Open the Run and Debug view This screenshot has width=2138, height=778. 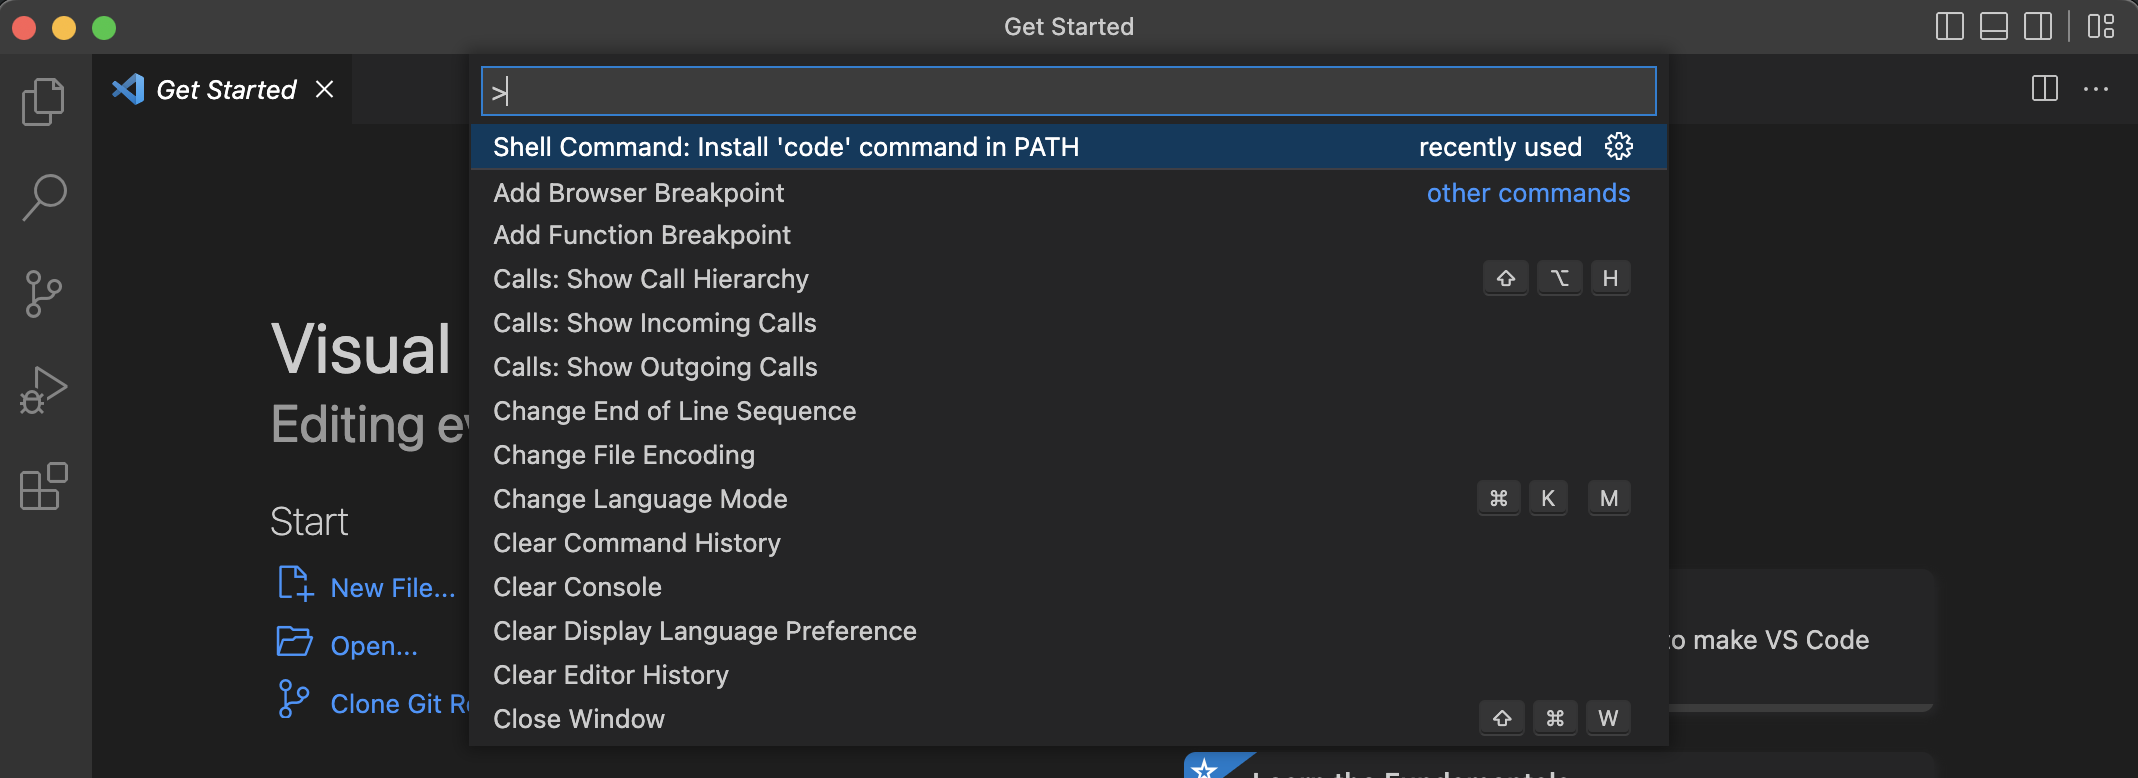(x=44, y=390)
